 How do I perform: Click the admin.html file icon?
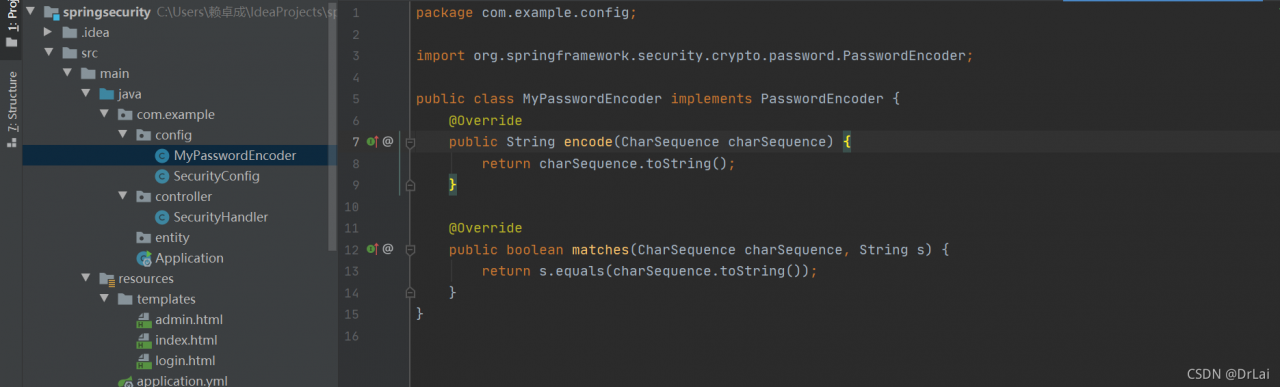144,320
